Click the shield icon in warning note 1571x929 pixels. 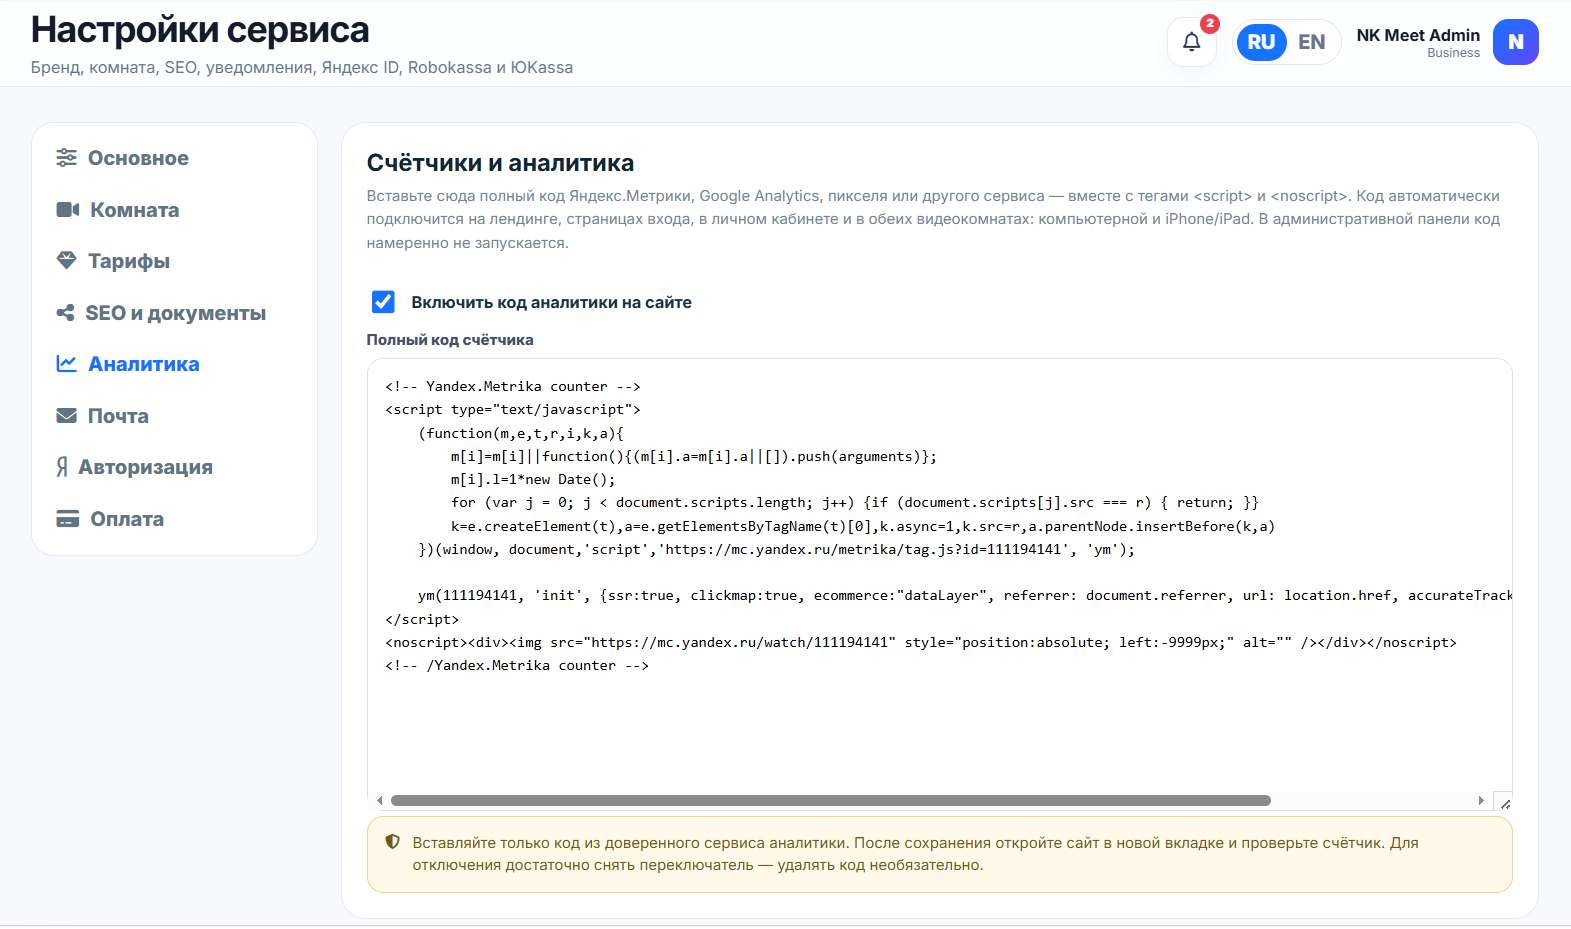tap(392, 842)
